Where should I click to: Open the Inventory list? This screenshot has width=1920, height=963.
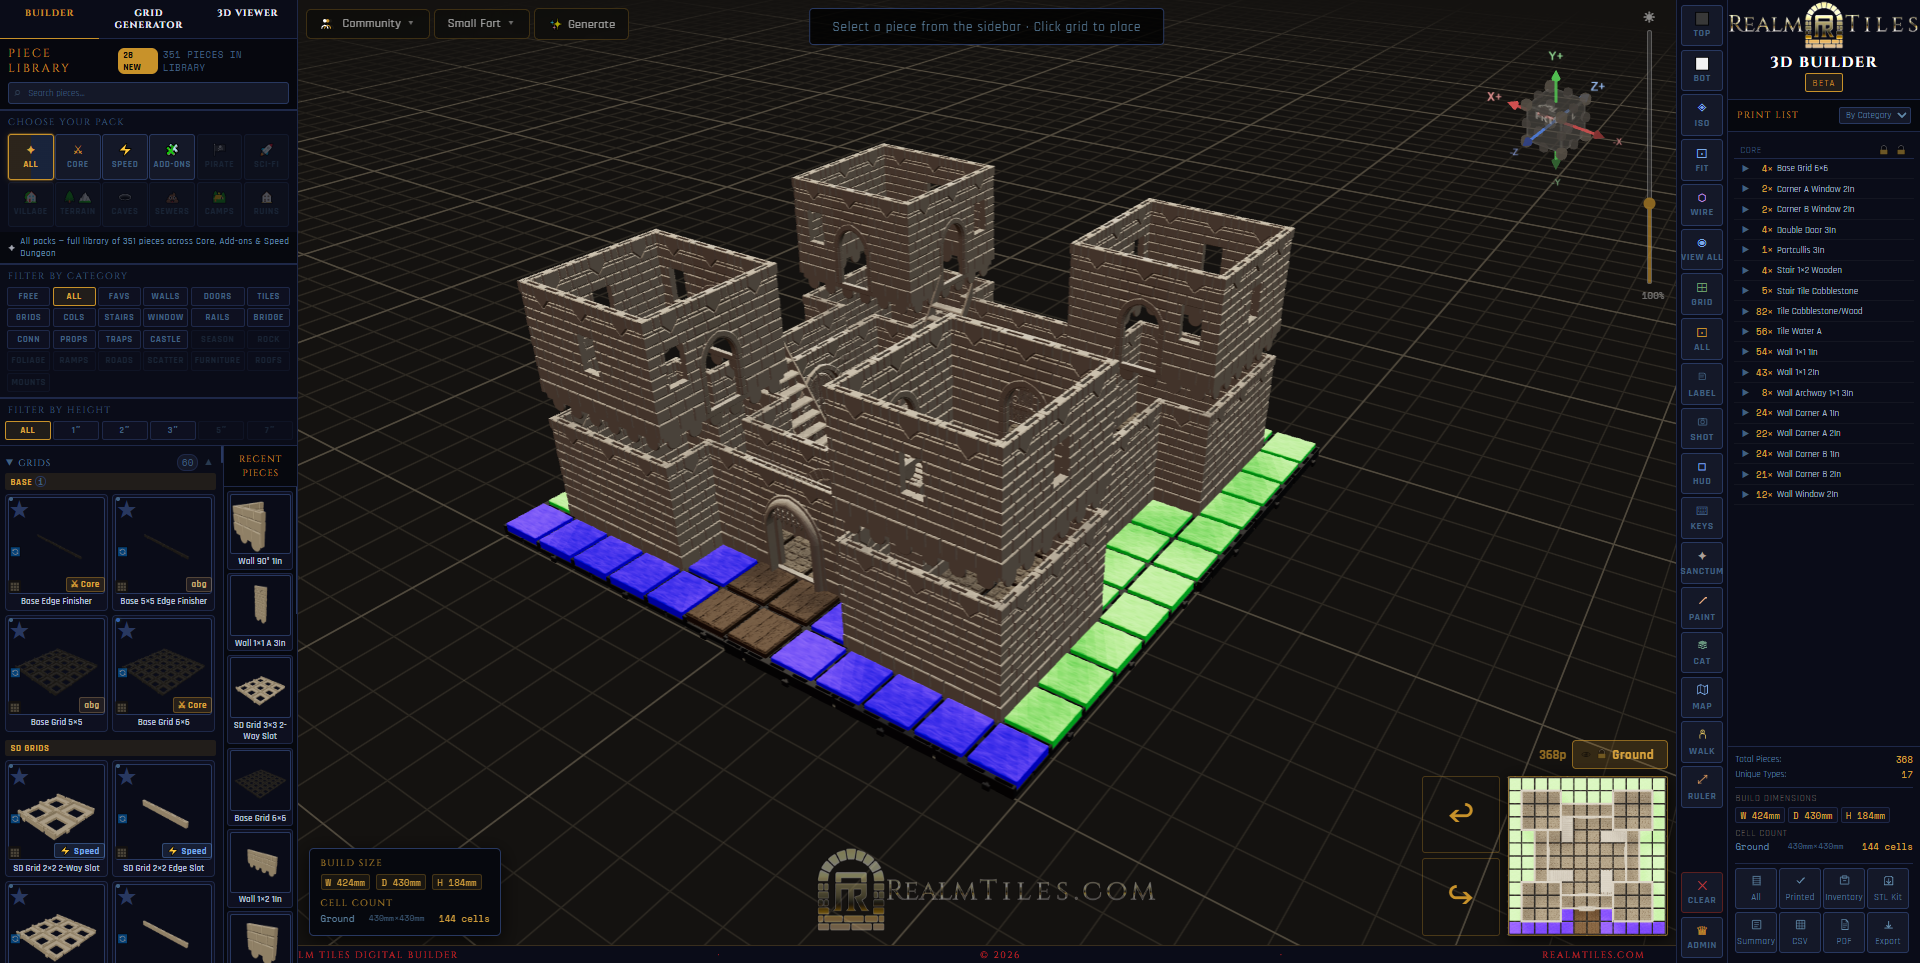coord(1843,887)
